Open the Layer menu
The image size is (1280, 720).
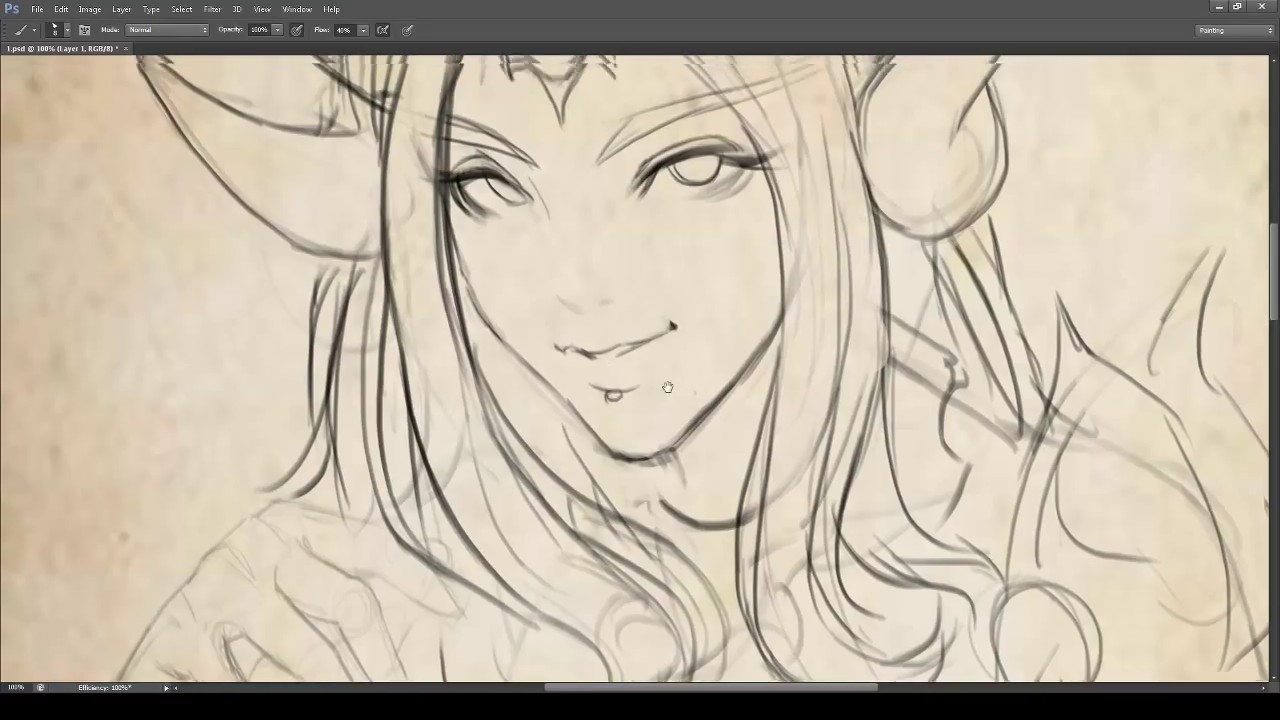121,9
